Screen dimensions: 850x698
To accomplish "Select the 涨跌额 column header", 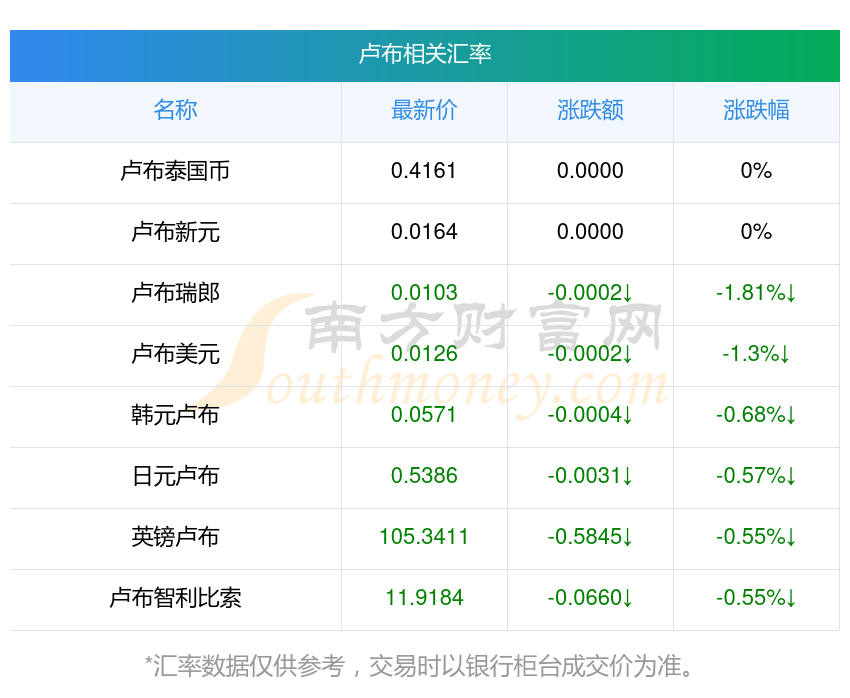I will coord(590,110).
